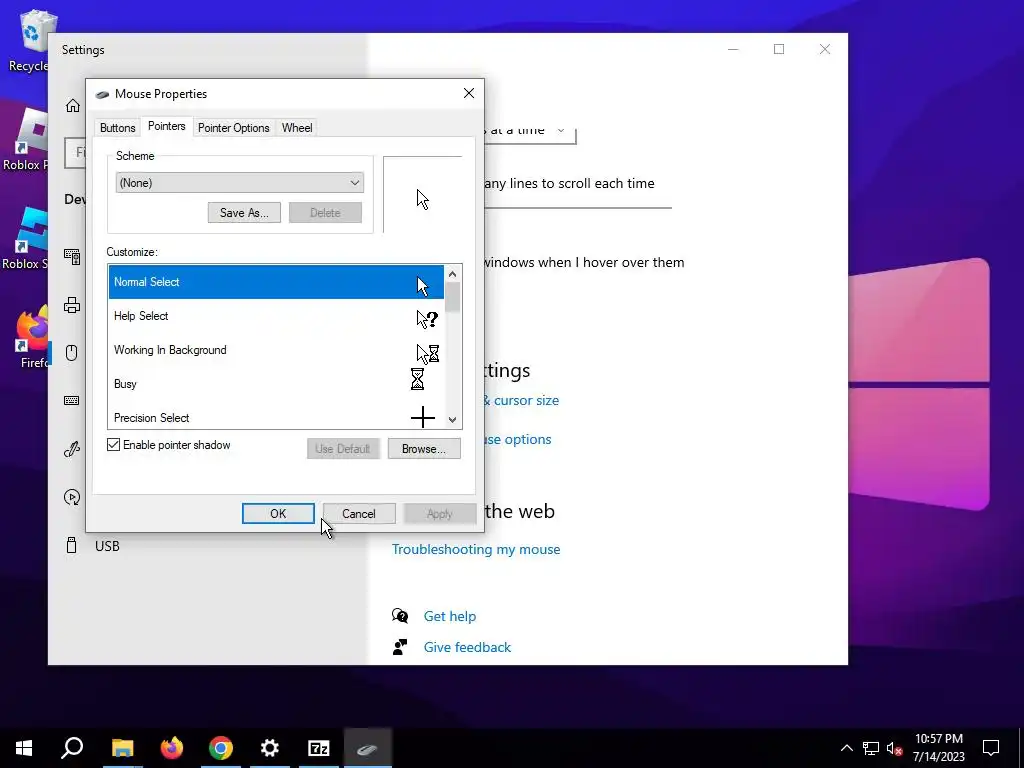This screenshot has height=768, width=1024.
Task: Click the Help Select question-mark cursor icon
Action: tap(427, 319)
